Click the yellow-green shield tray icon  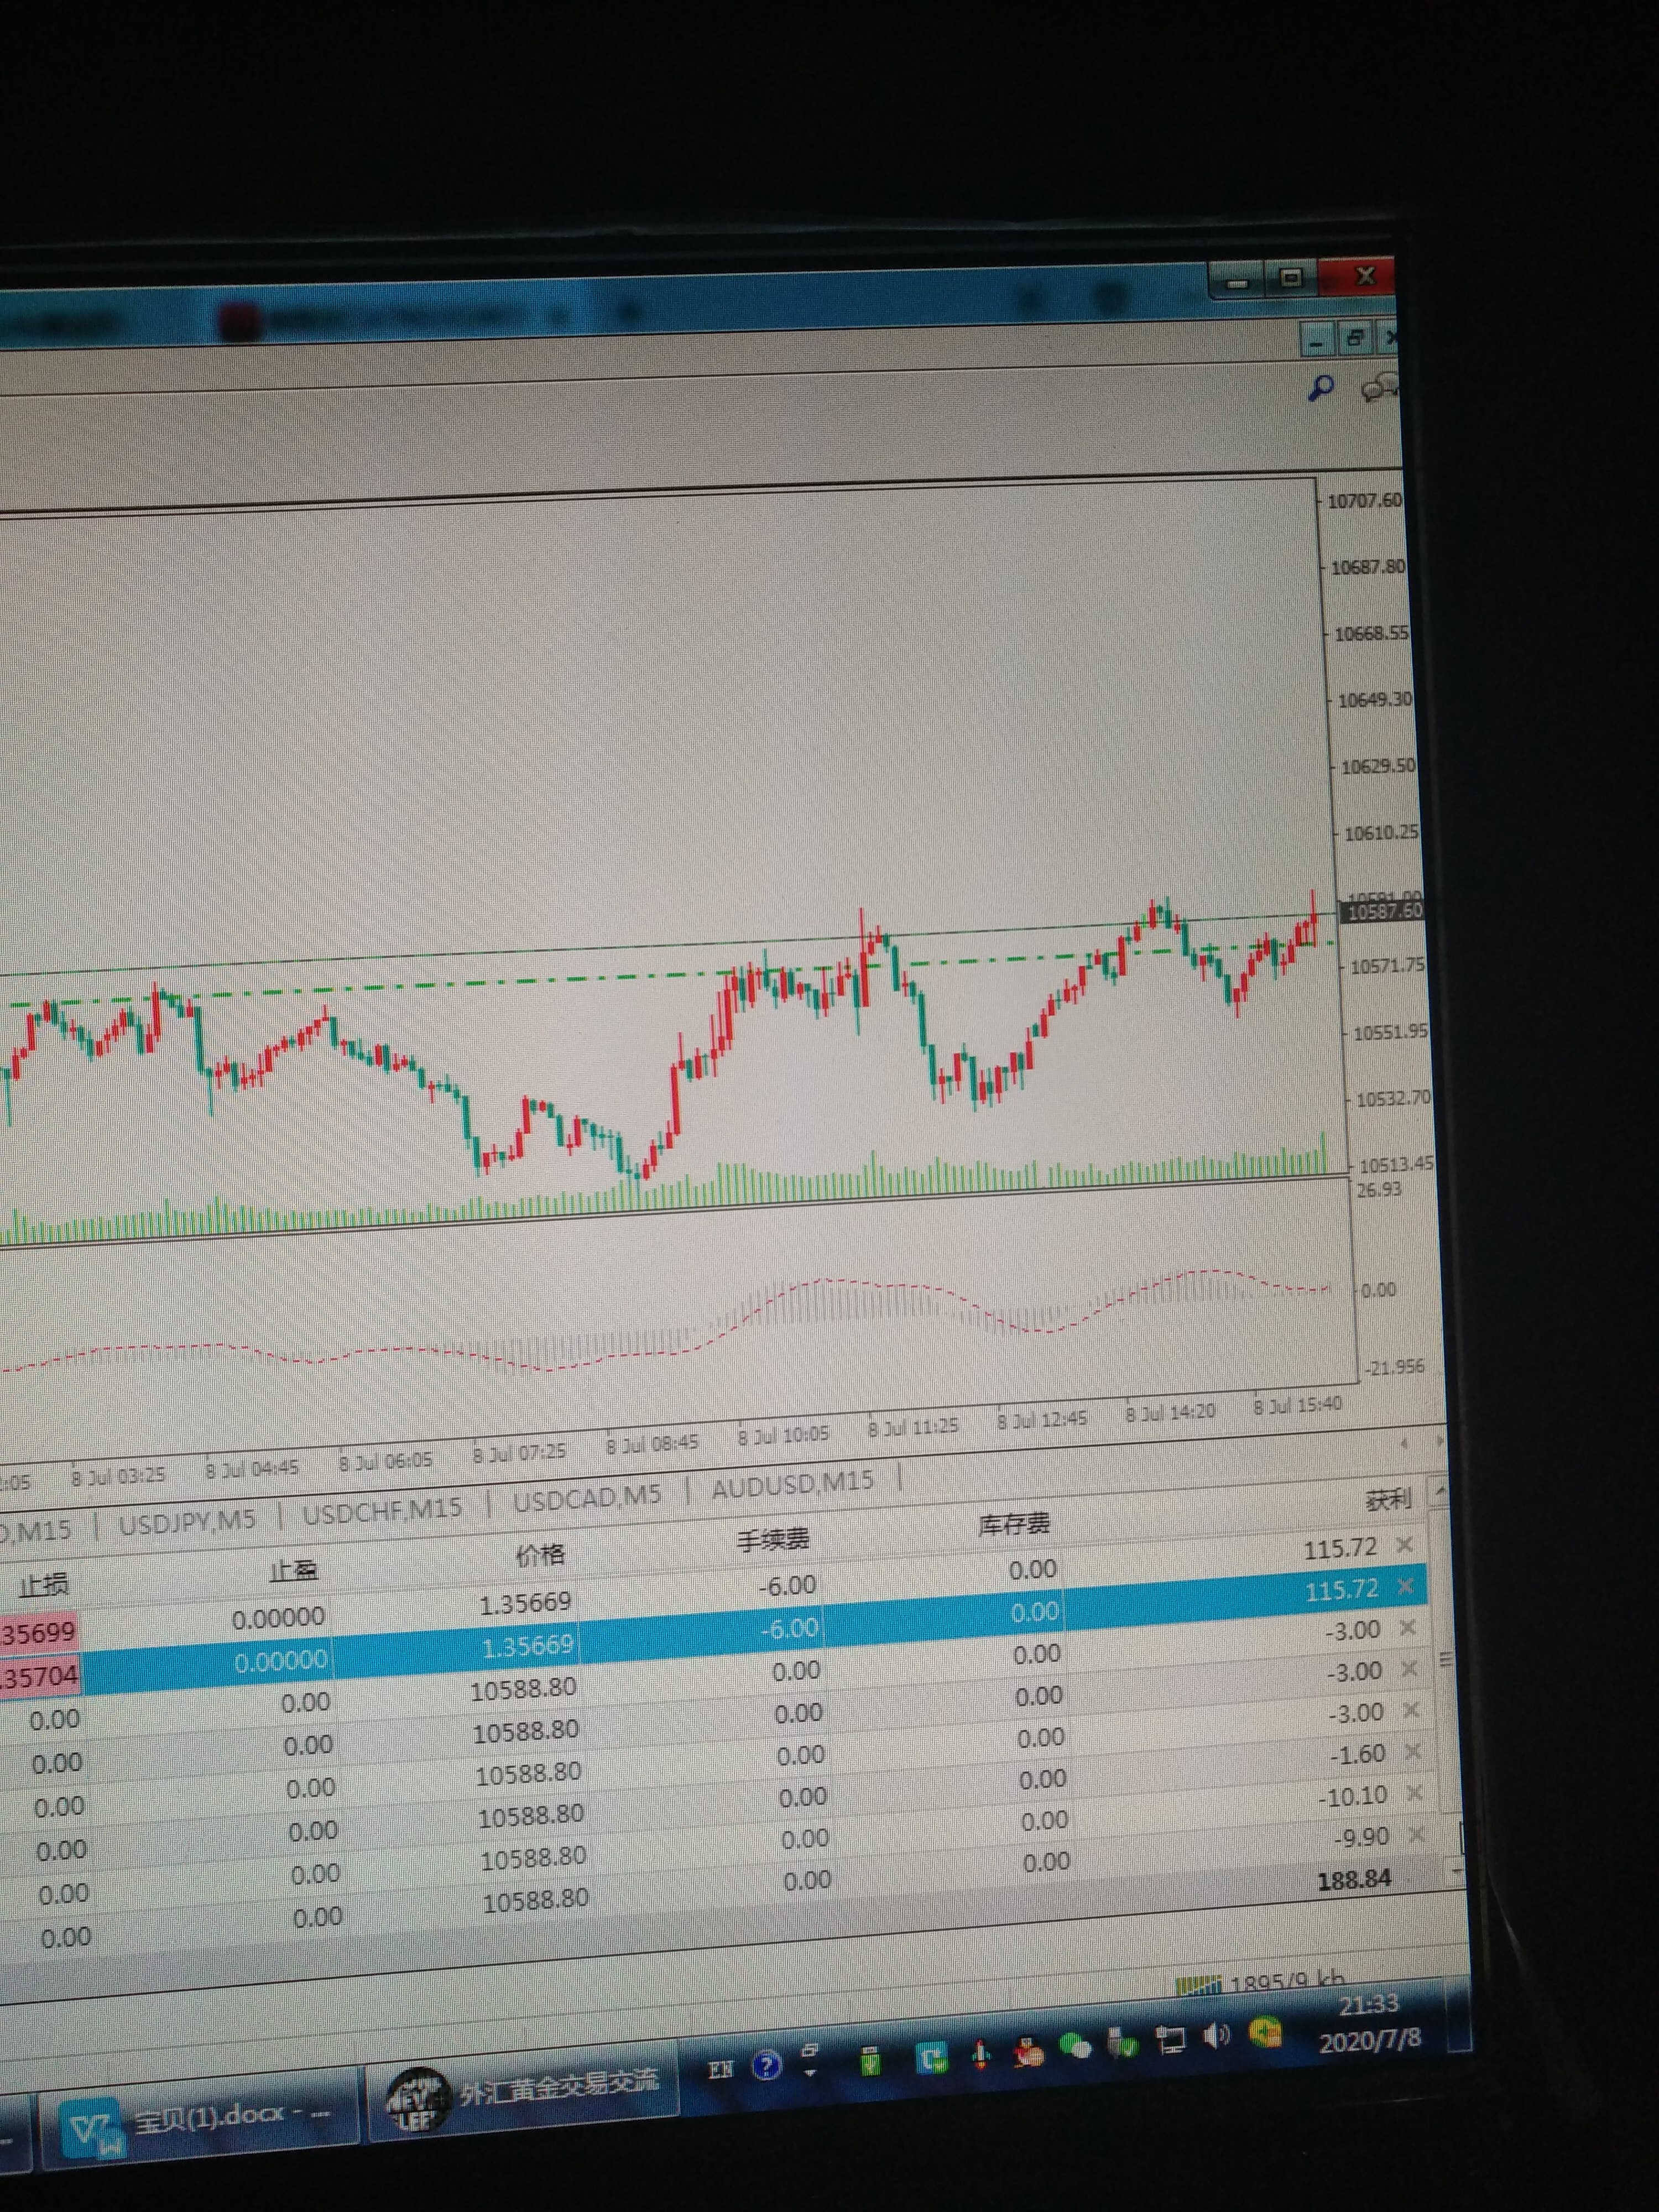1265,2033
